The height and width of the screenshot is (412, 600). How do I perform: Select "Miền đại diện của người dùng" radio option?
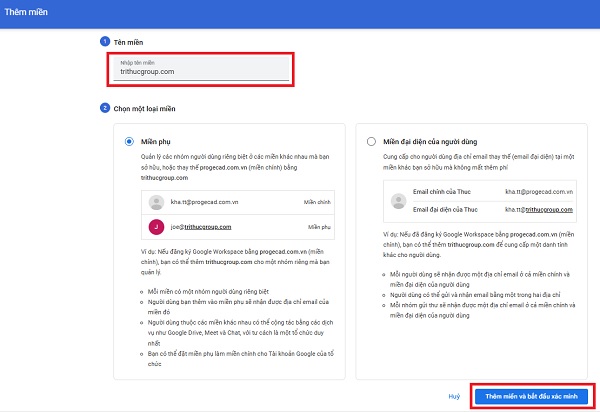[x=373, y=142]
